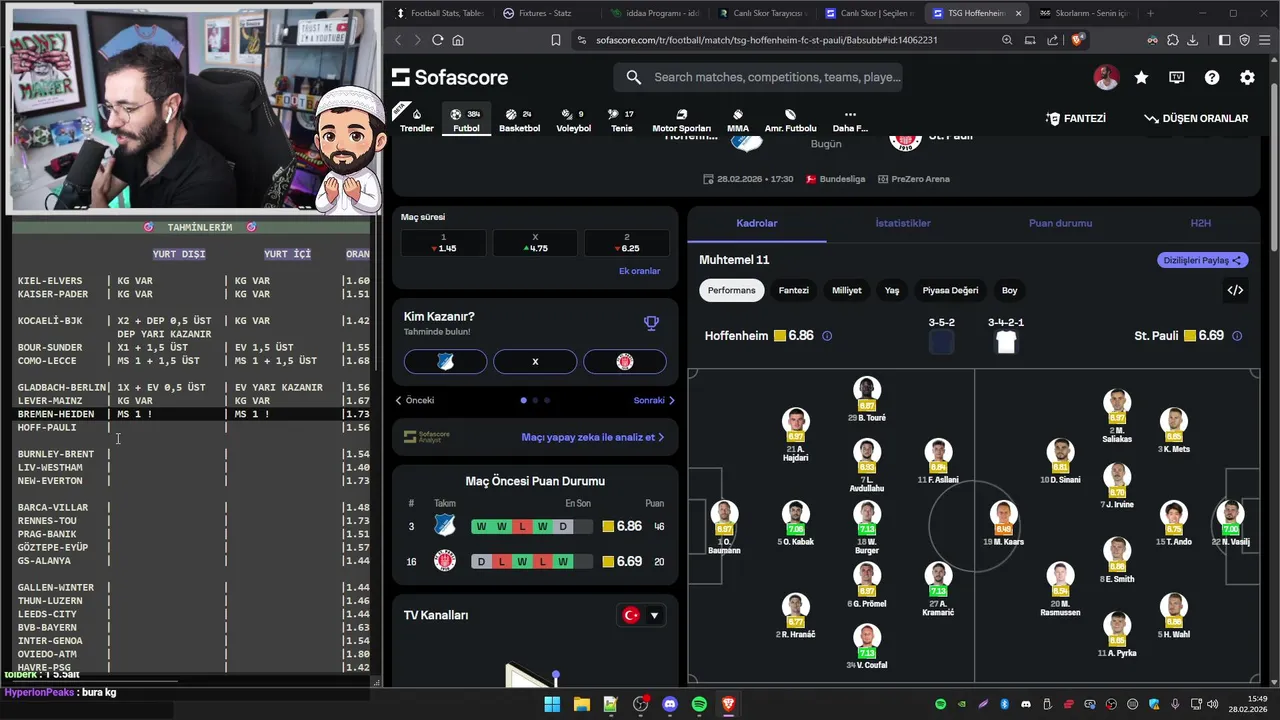Open player 19 M. Kaars

coord(1003,524)
